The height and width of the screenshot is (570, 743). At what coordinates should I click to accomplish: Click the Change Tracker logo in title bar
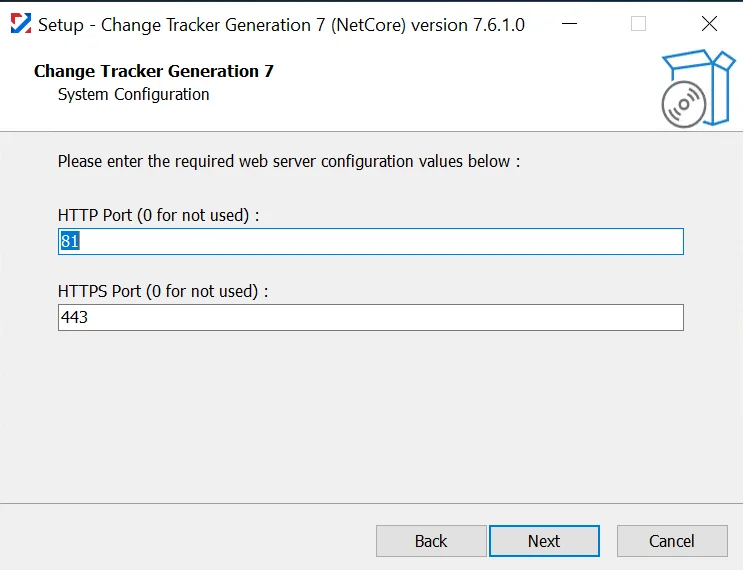pyautogui.click(x=21, y=24)
